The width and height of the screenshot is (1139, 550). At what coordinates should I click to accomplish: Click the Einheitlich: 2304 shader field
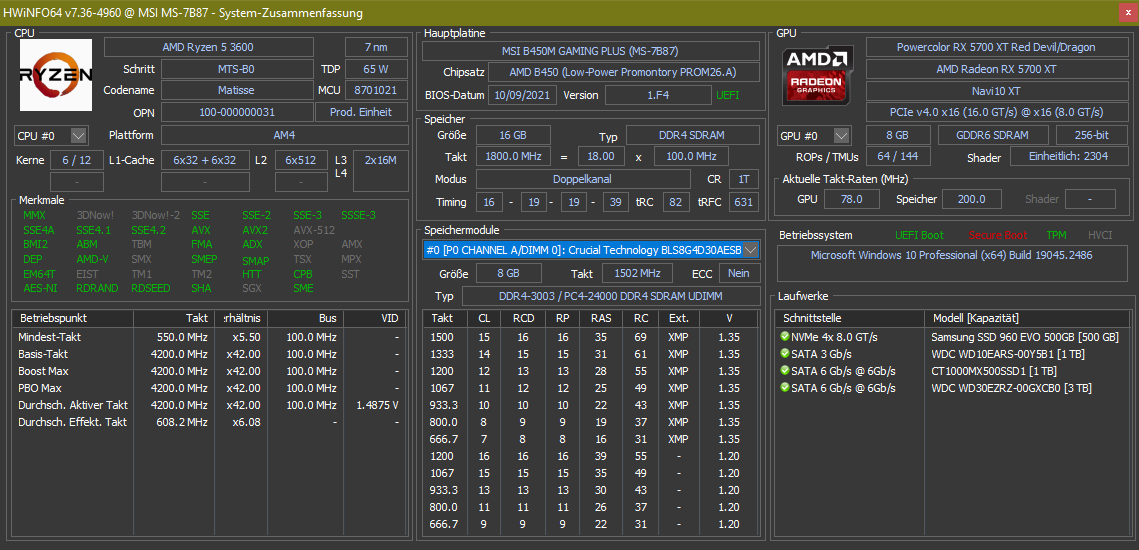point(1067,157)
